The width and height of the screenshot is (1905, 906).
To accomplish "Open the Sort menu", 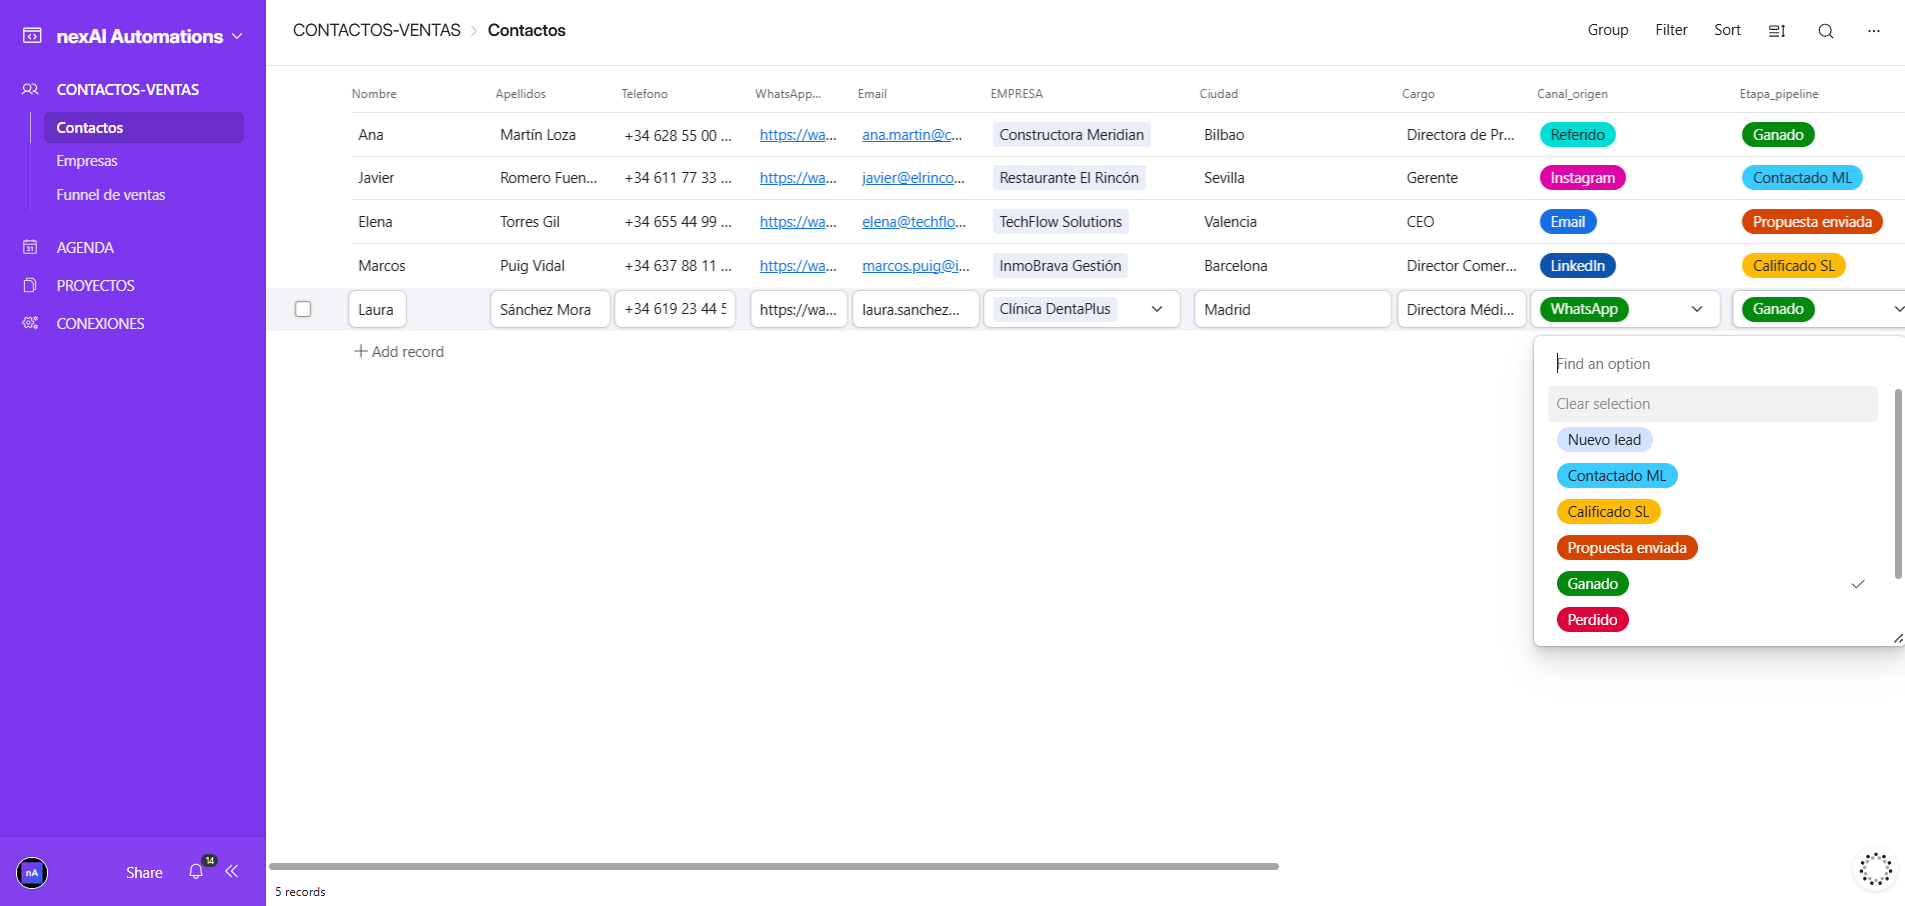I will (x=1727, y=30).
